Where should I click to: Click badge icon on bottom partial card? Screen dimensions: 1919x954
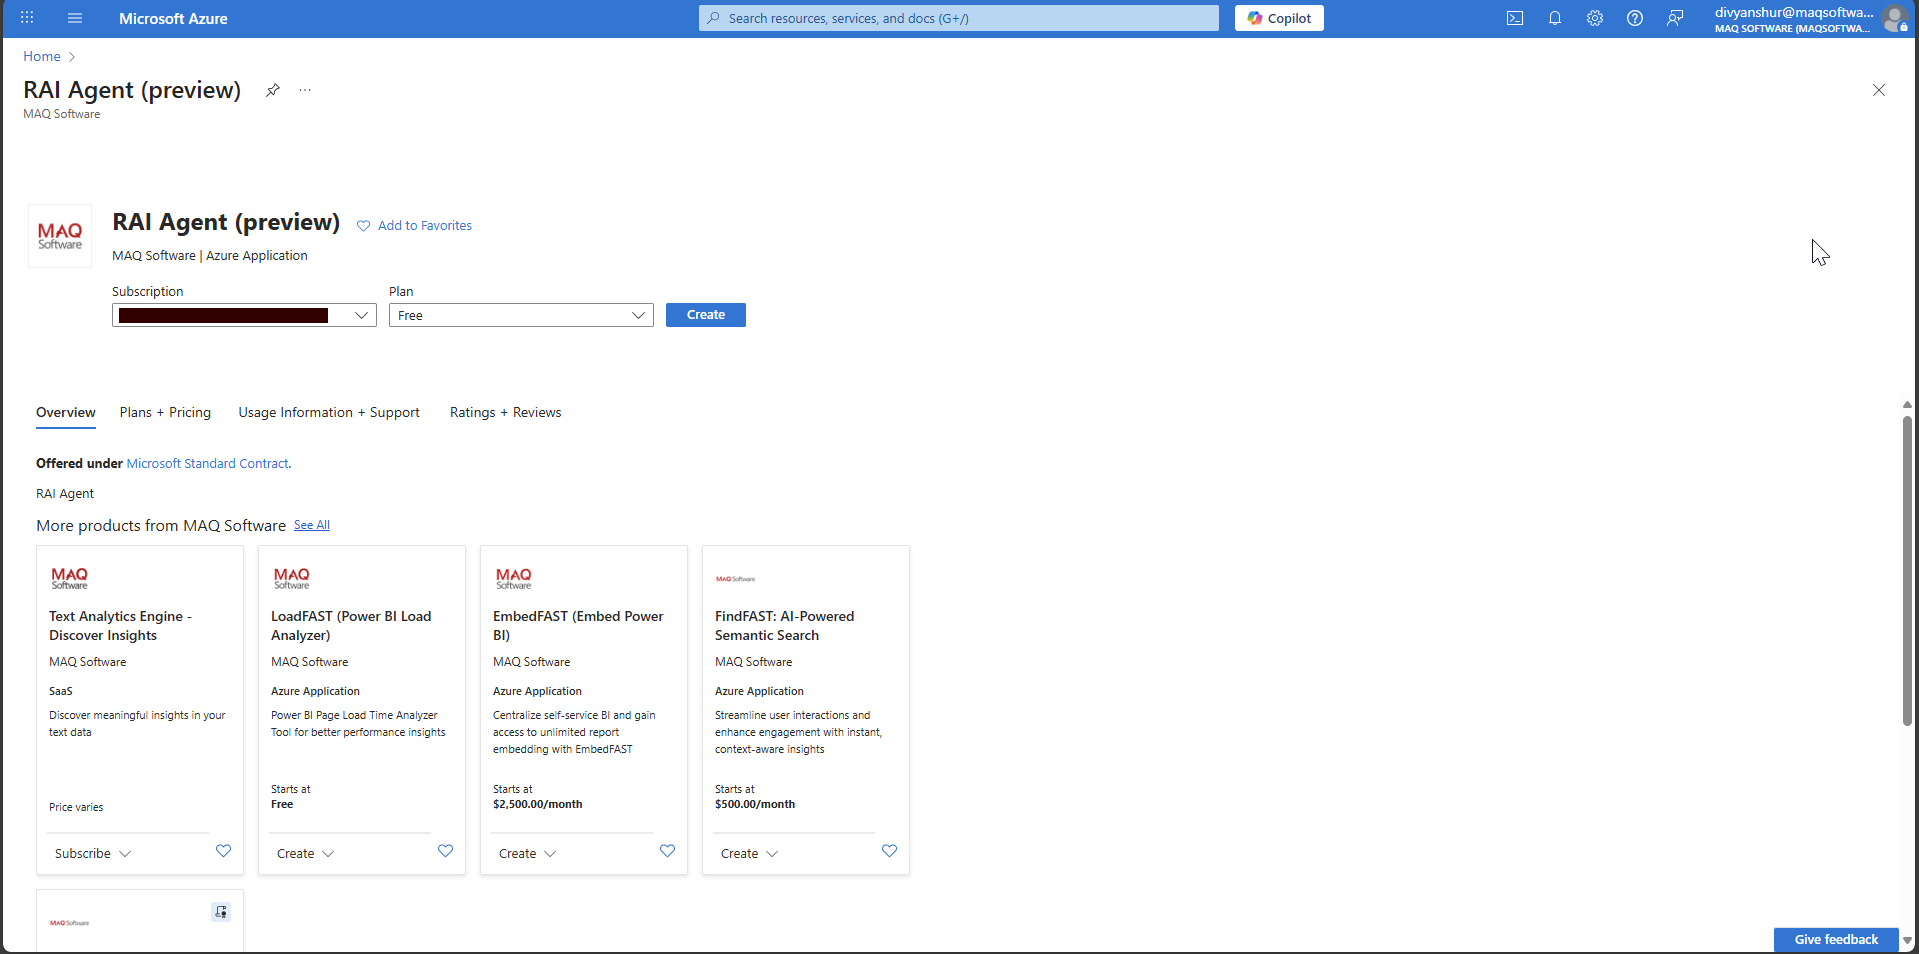[221, 912]
